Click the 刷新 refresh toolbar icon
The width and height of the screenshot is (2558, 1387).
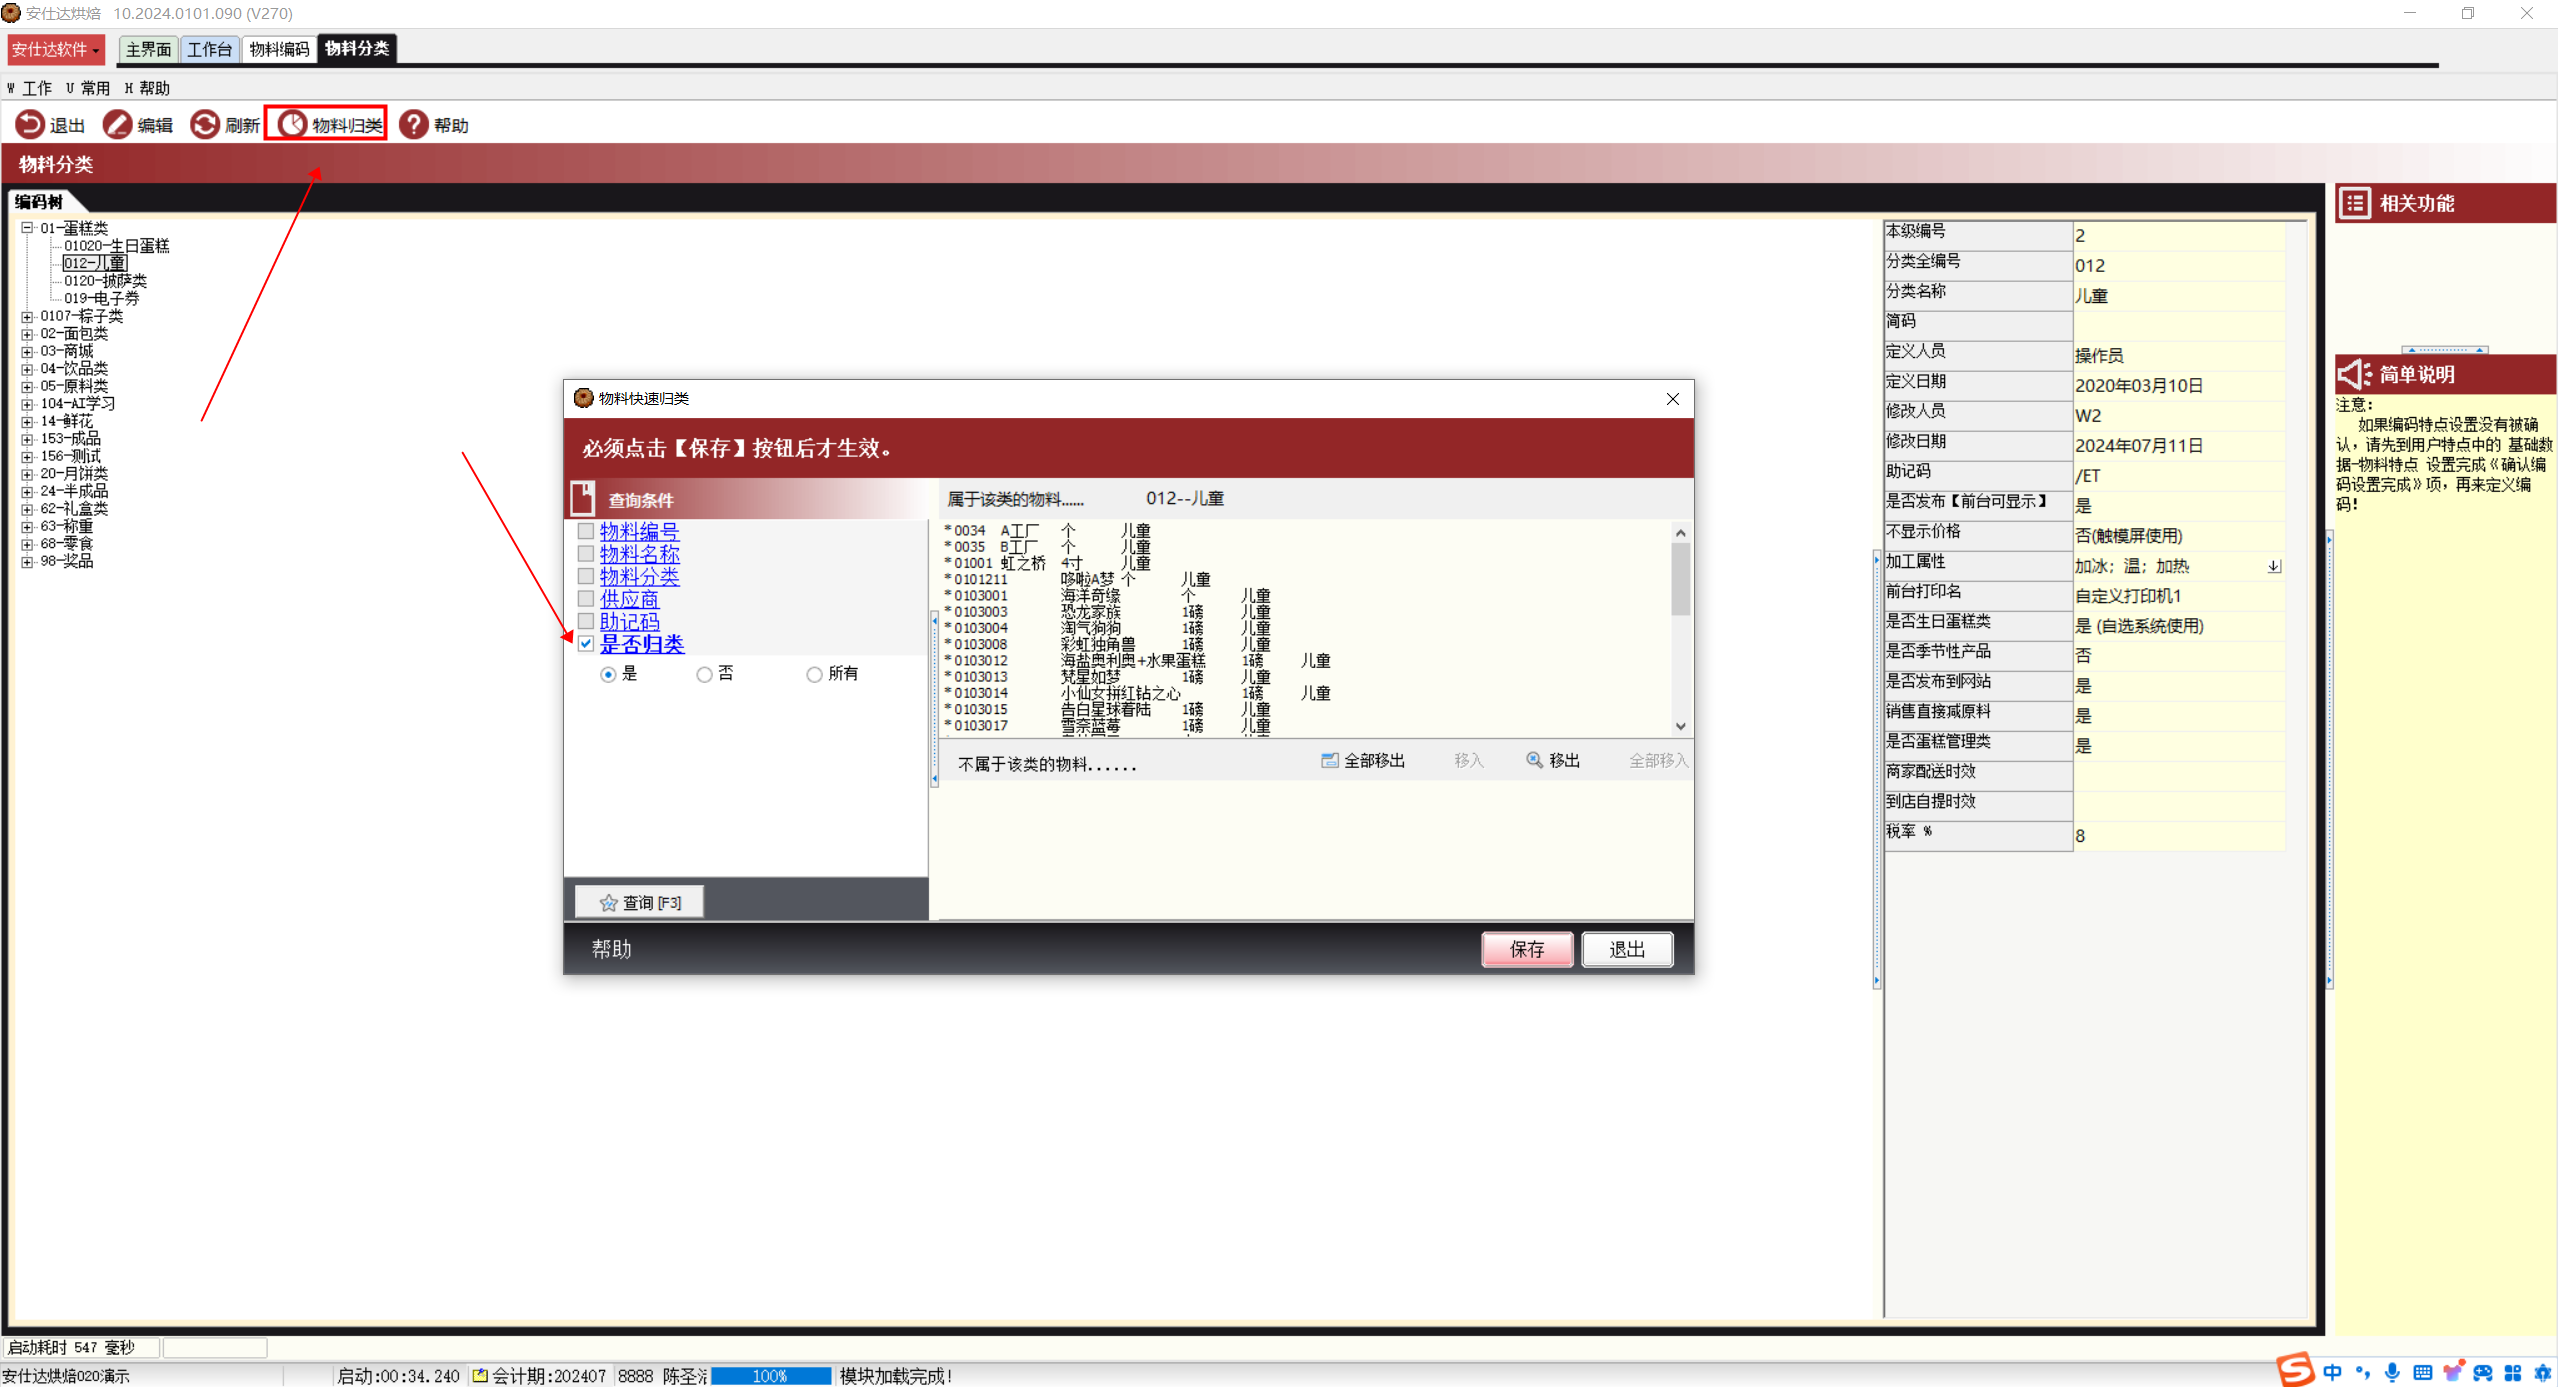click(x=204, y=124)
